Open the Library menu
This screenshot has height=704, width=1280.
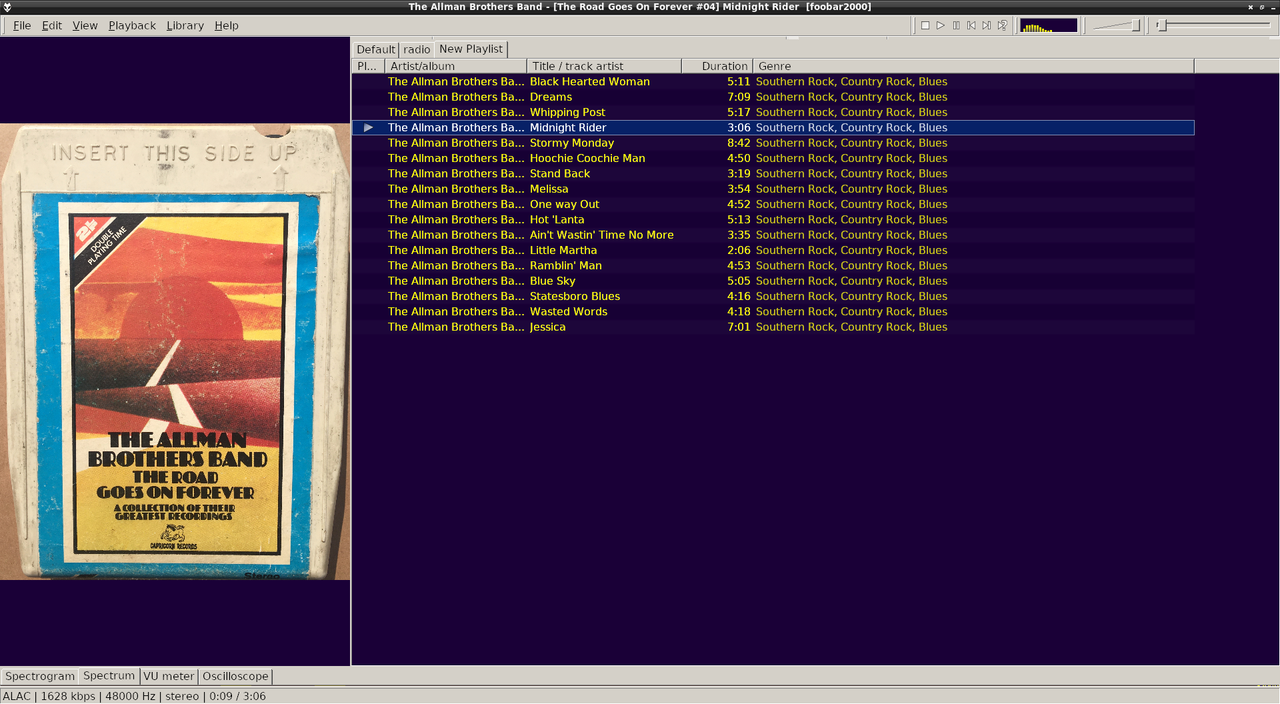pos(185,25)
